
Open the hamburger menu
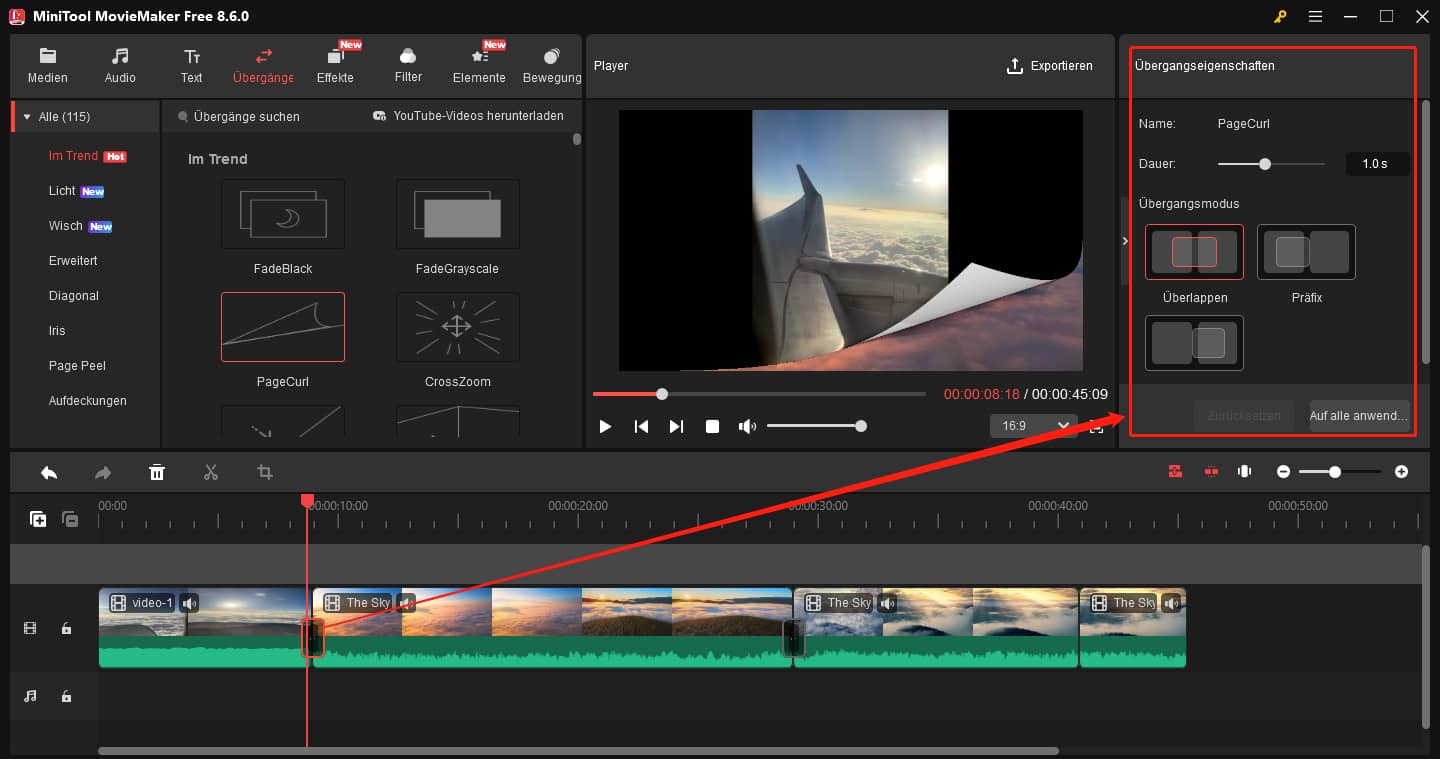coord(1315,16)
